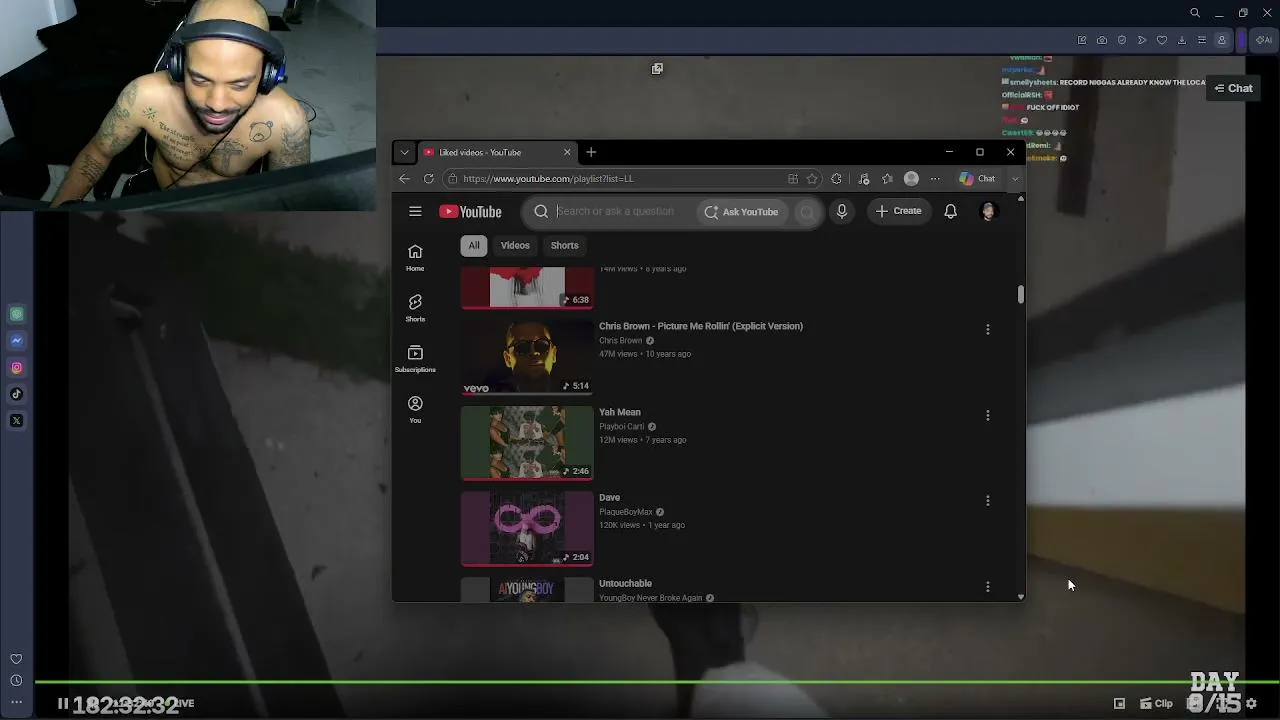This screenshot has width=1280, height=720.
Task: Go to Home in the YouTube sidebar
Action: [x=415, y=257]
